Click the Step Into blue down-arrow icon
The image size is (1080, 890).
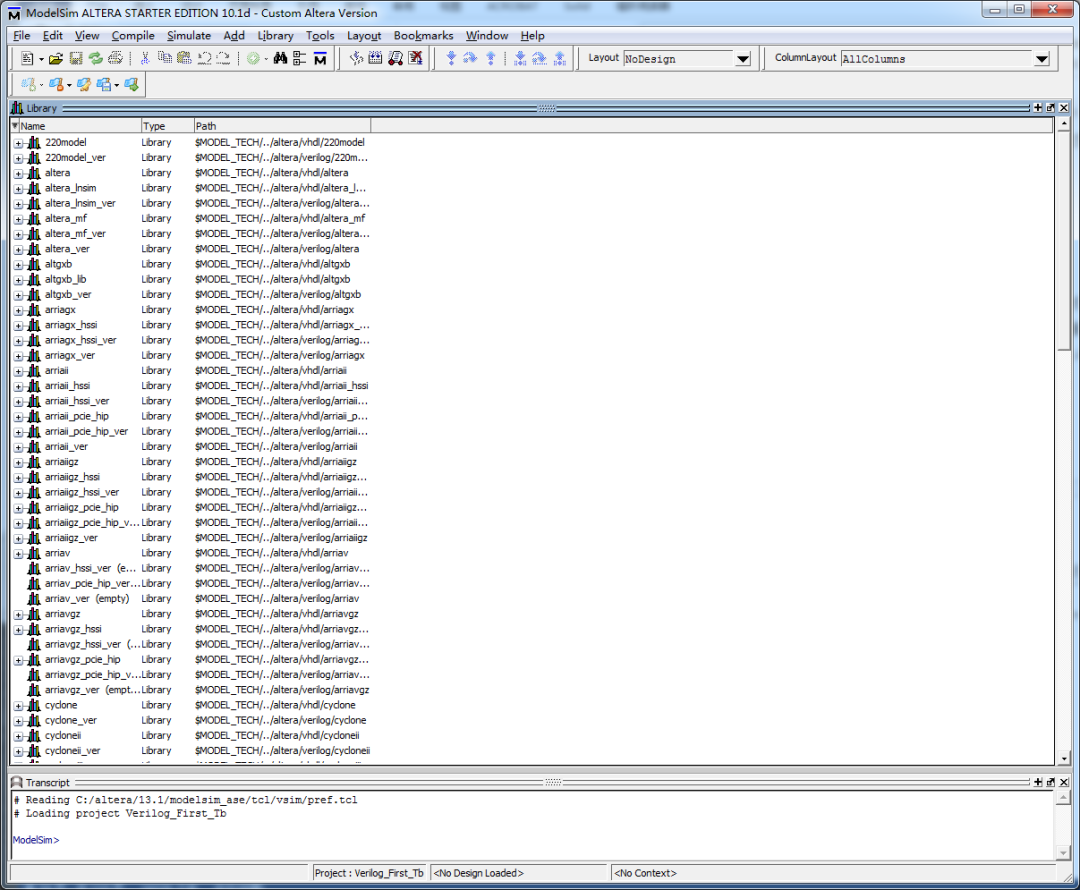click(451, 59)
